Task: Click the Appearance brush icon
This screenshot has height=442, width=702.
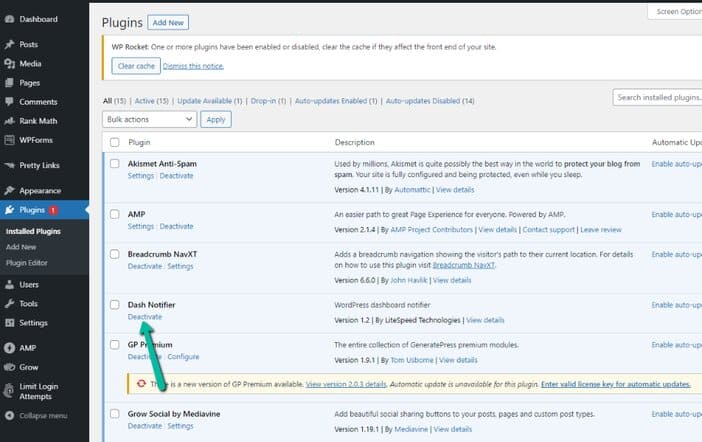Action: [x=9, y=191]
